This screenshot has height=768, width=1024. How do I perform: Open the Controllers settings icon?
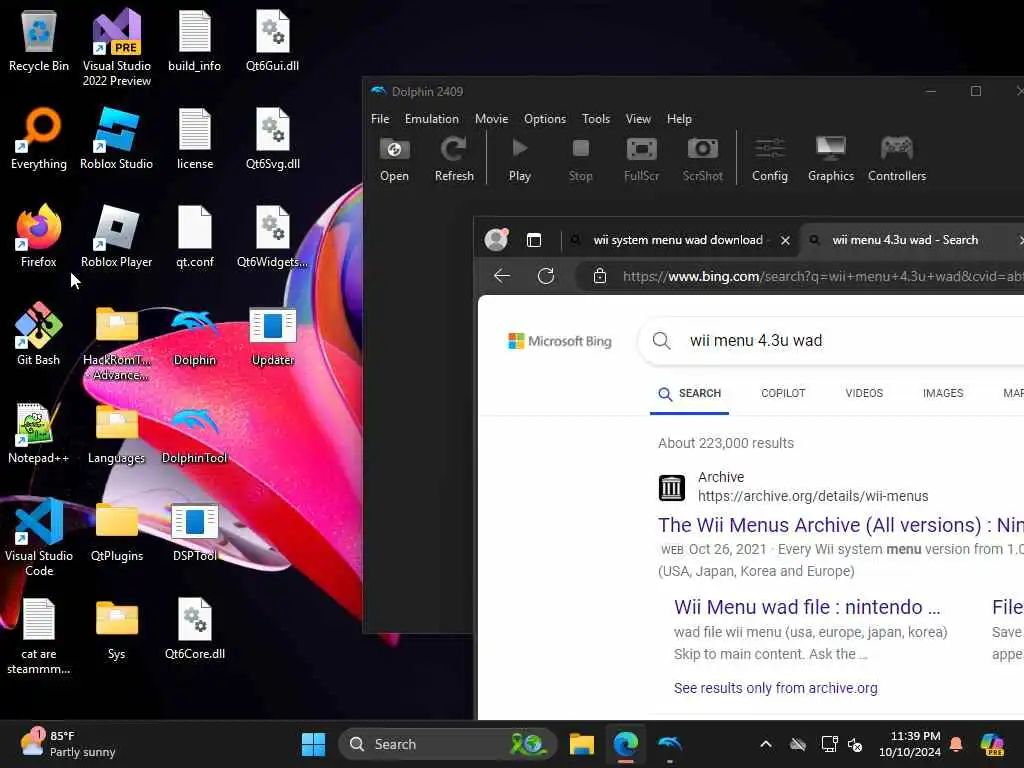coord(897,159)
